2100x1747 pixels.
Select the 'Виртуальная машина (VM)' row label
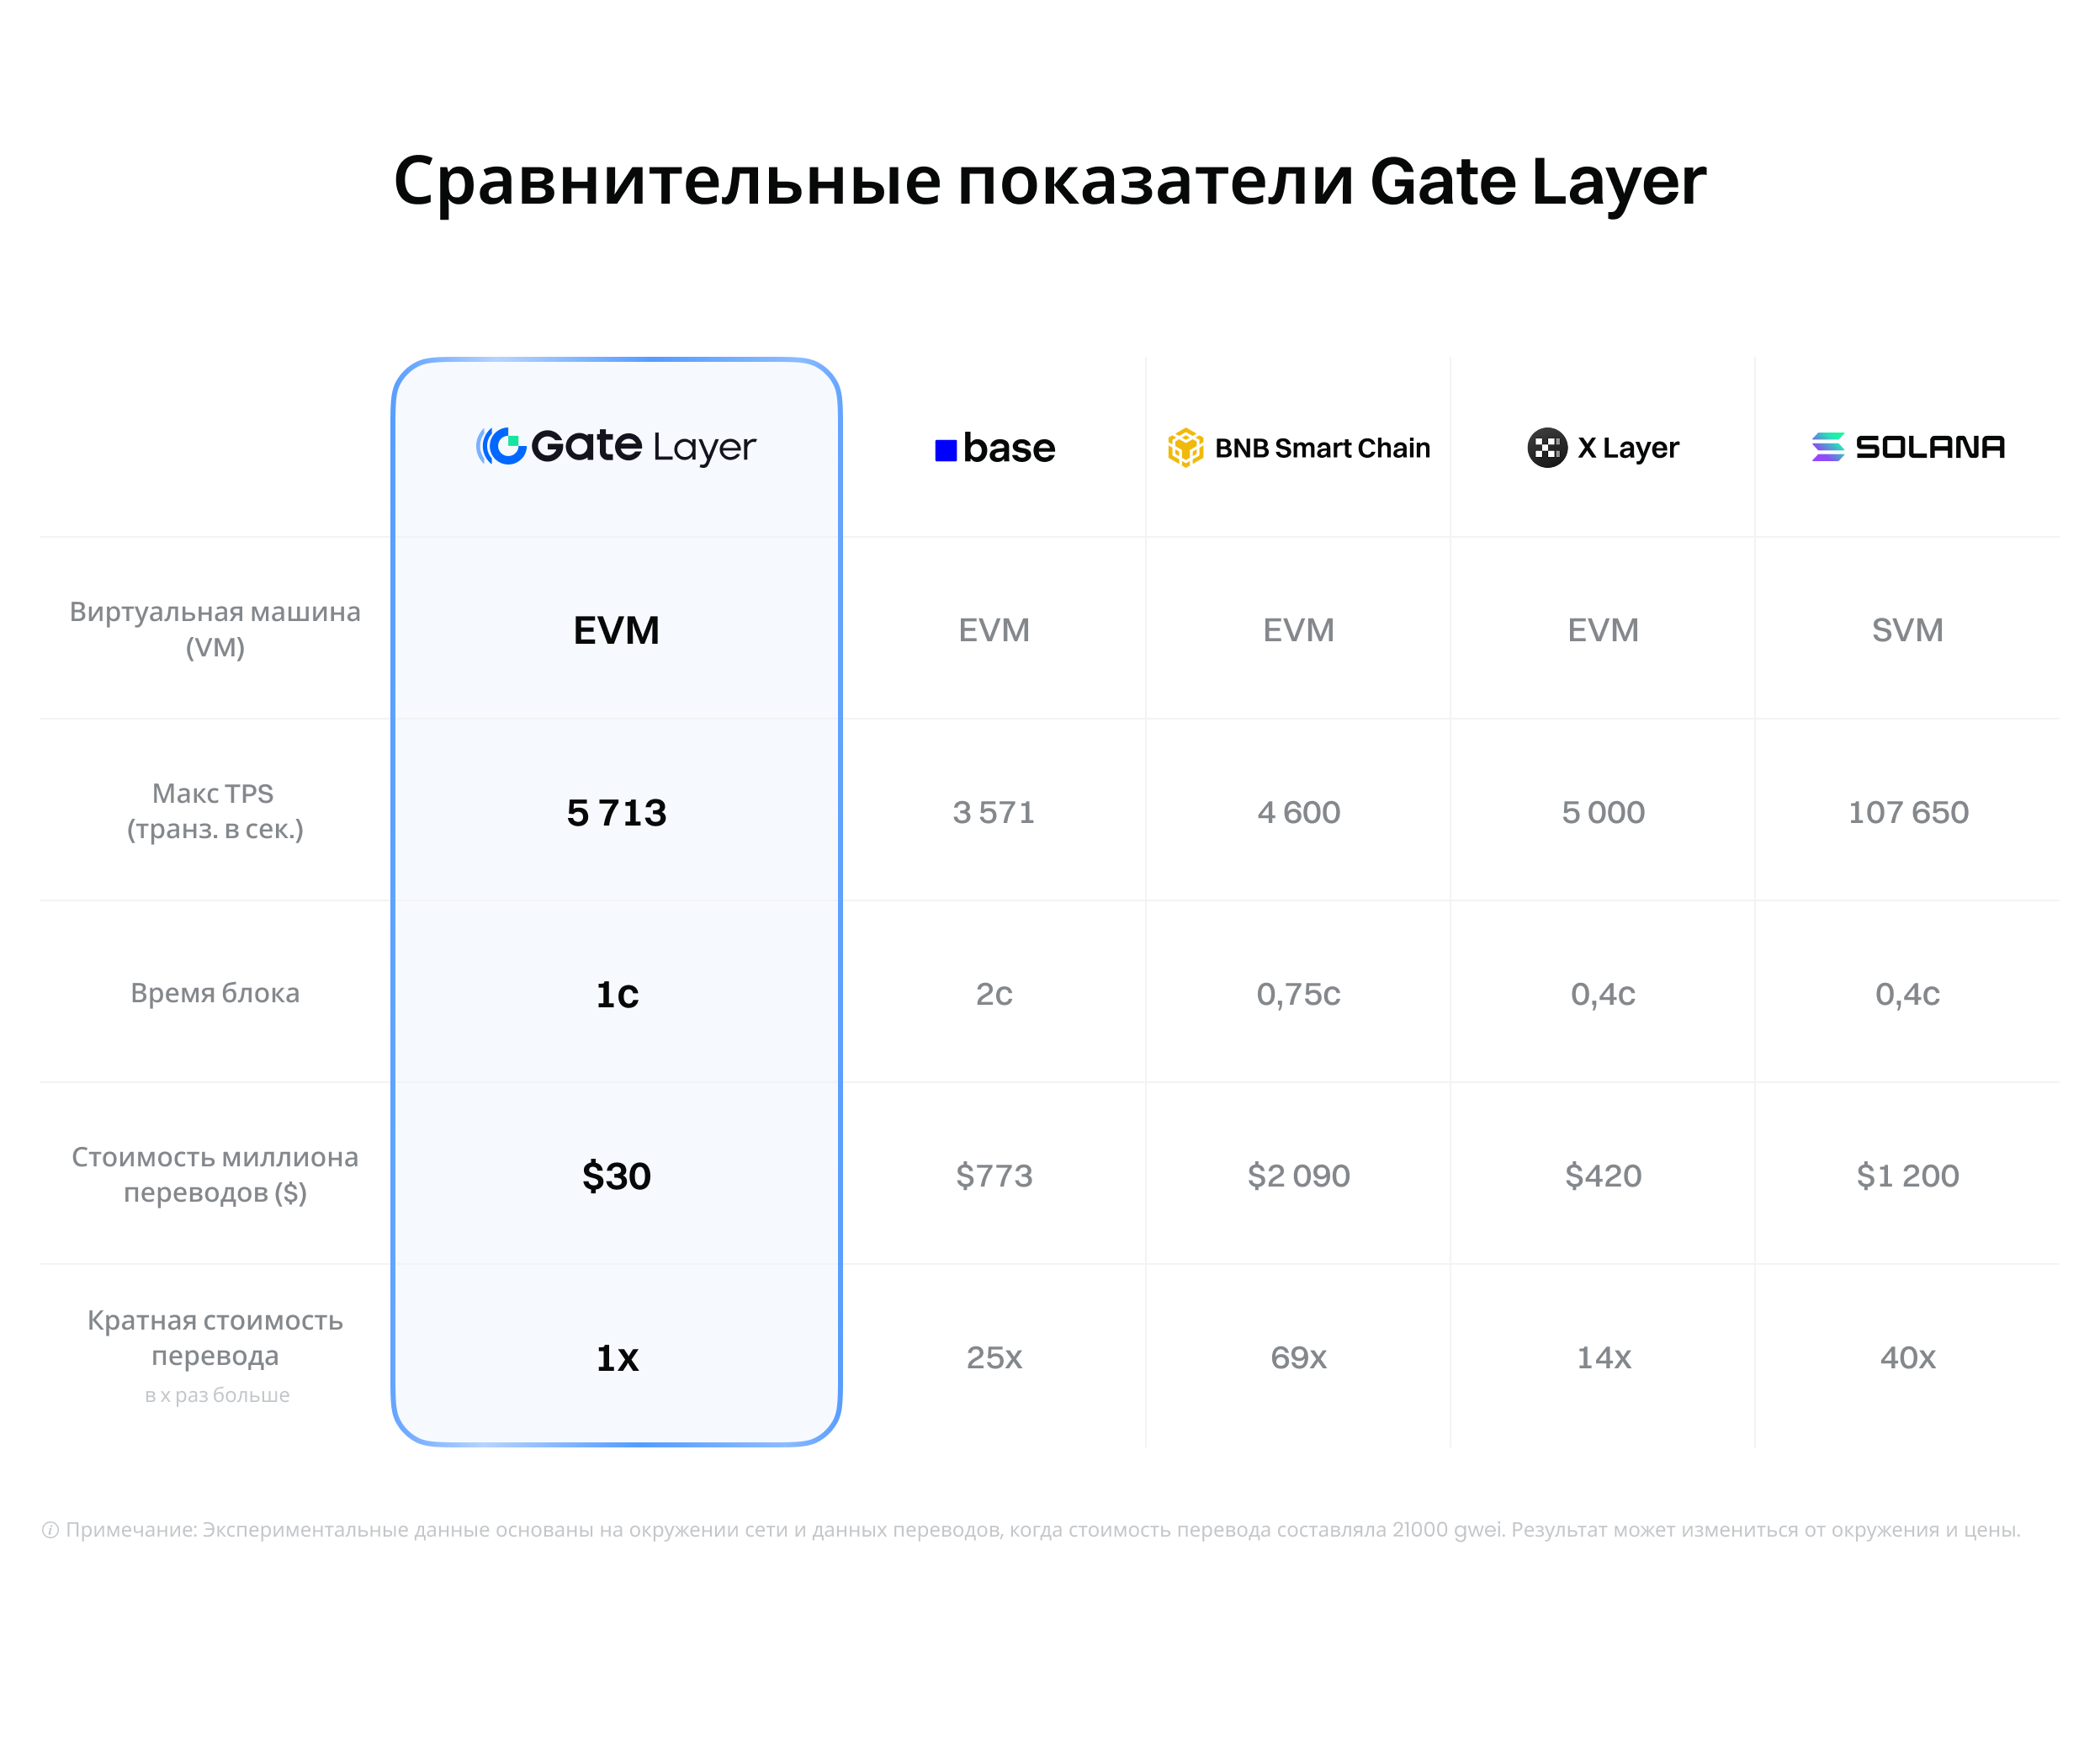point(214,629)
